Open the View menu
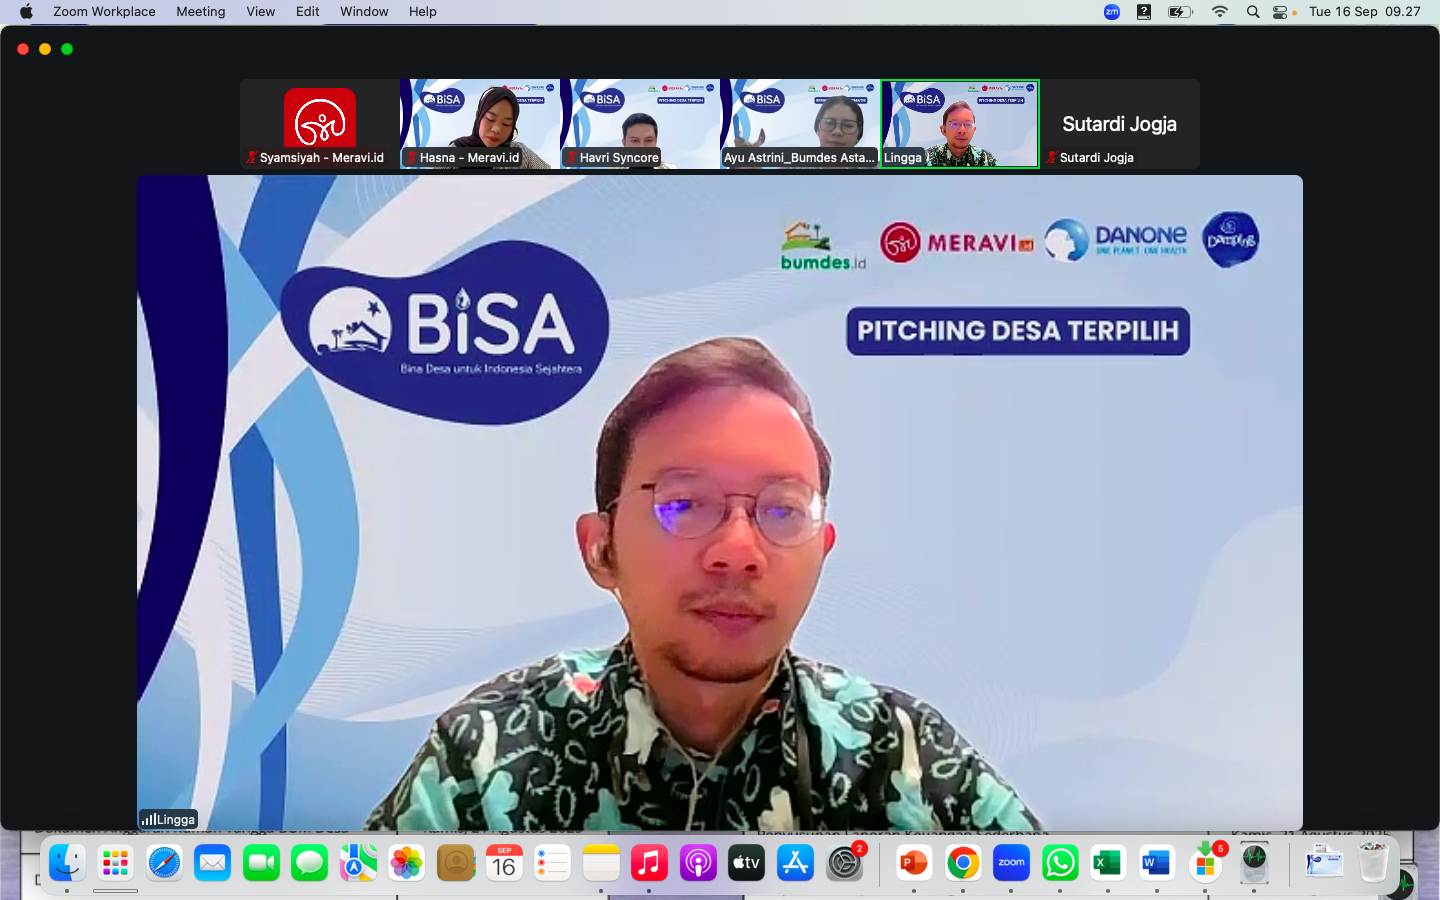 [260, 12]
